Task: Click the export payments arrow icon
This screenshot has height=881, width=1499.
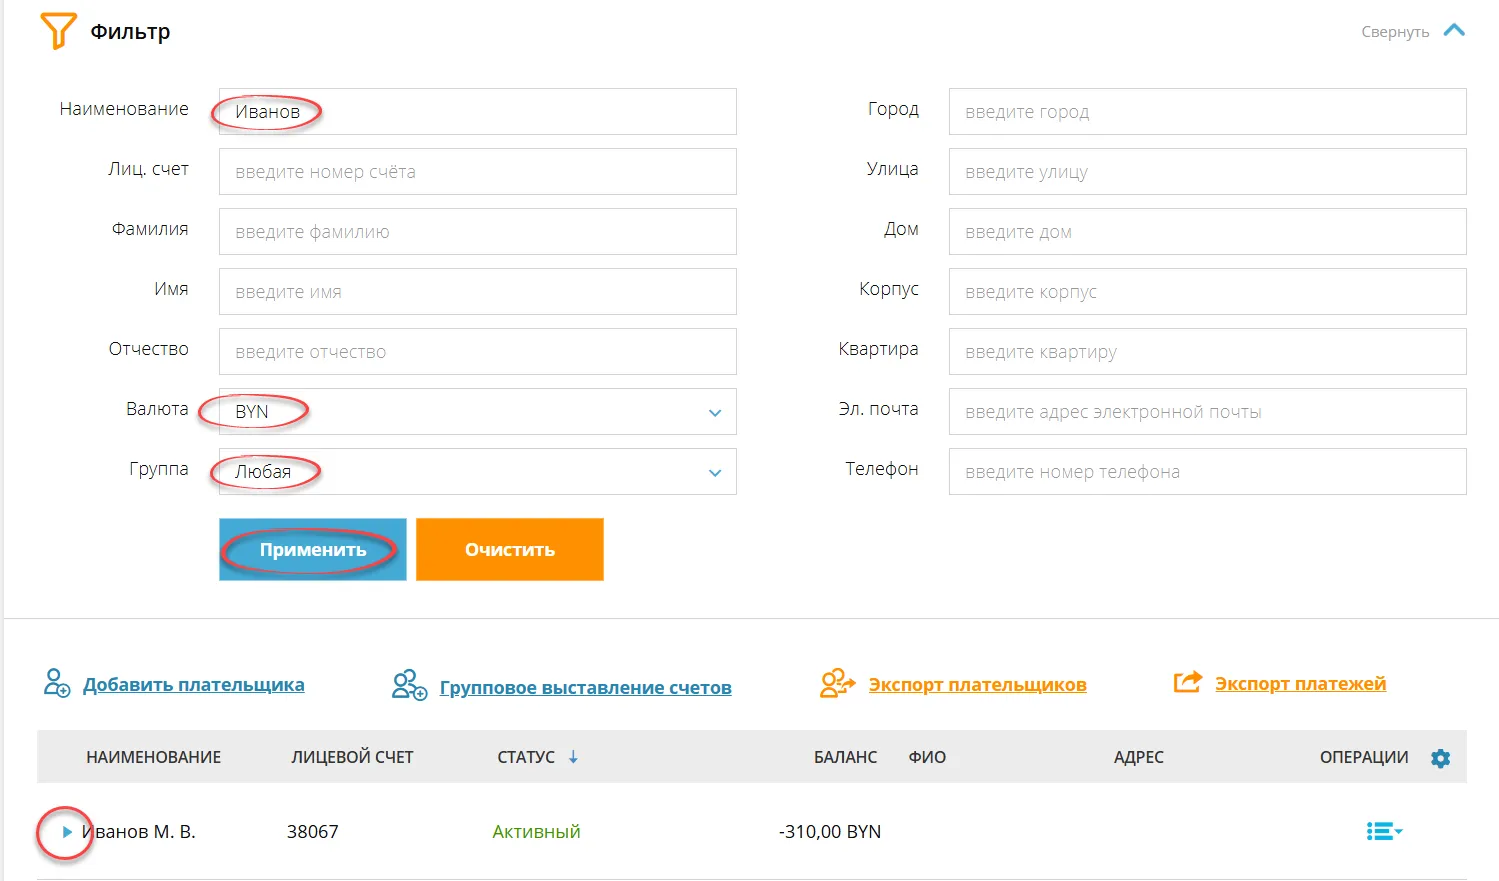Action: point(1187,682)
